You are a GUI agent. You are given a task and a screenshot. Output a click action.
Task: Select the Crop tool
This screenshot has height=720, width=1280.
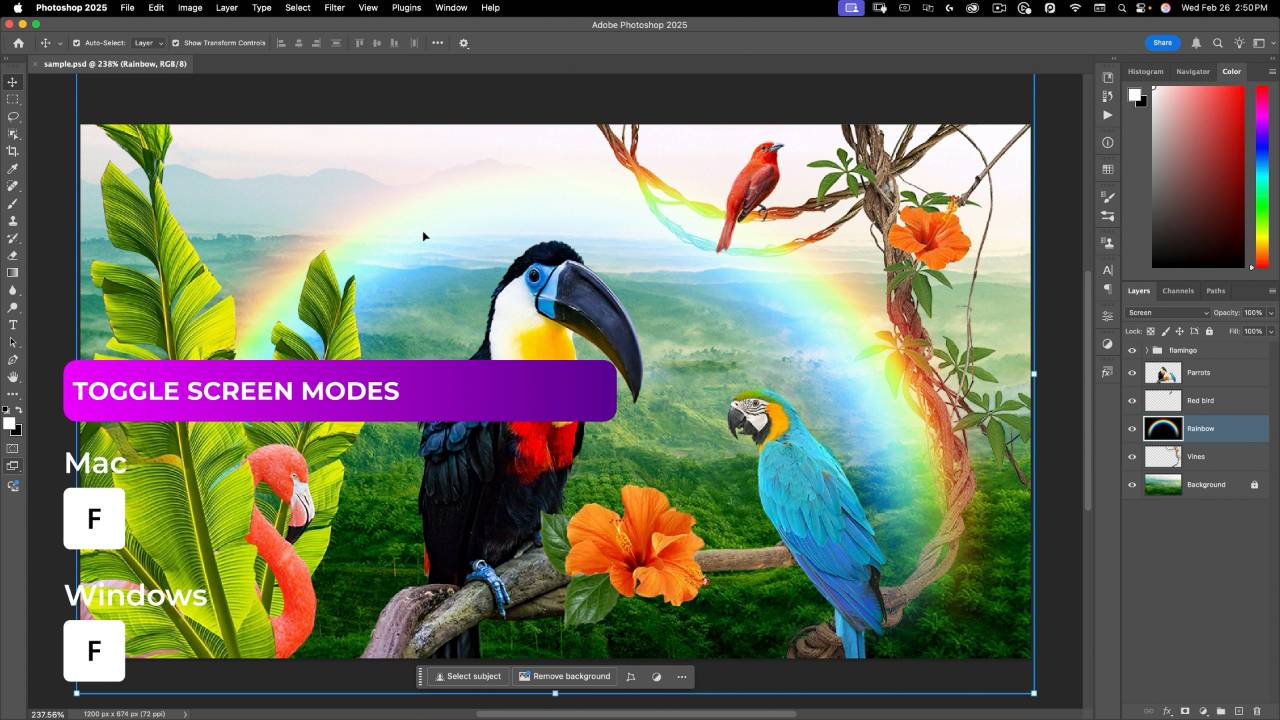pos(13,151)
